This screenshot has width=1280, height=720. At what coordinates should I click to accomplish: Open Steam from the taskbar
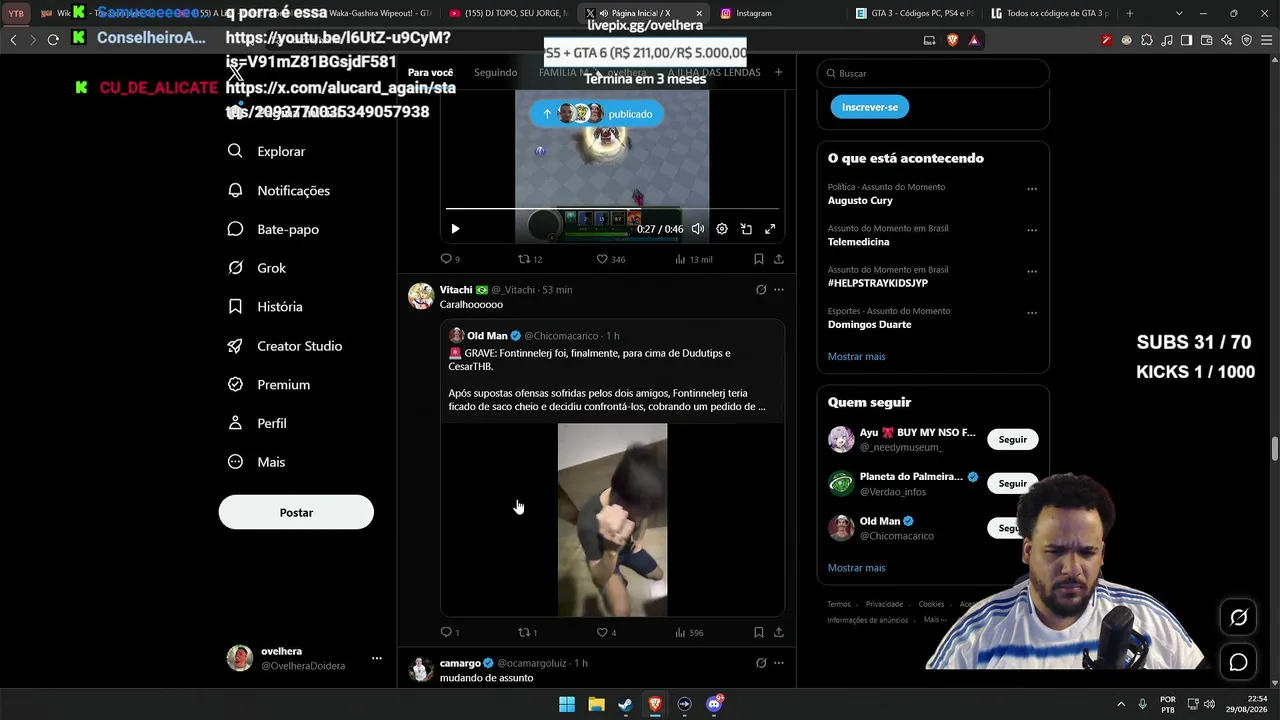point(626,704)
